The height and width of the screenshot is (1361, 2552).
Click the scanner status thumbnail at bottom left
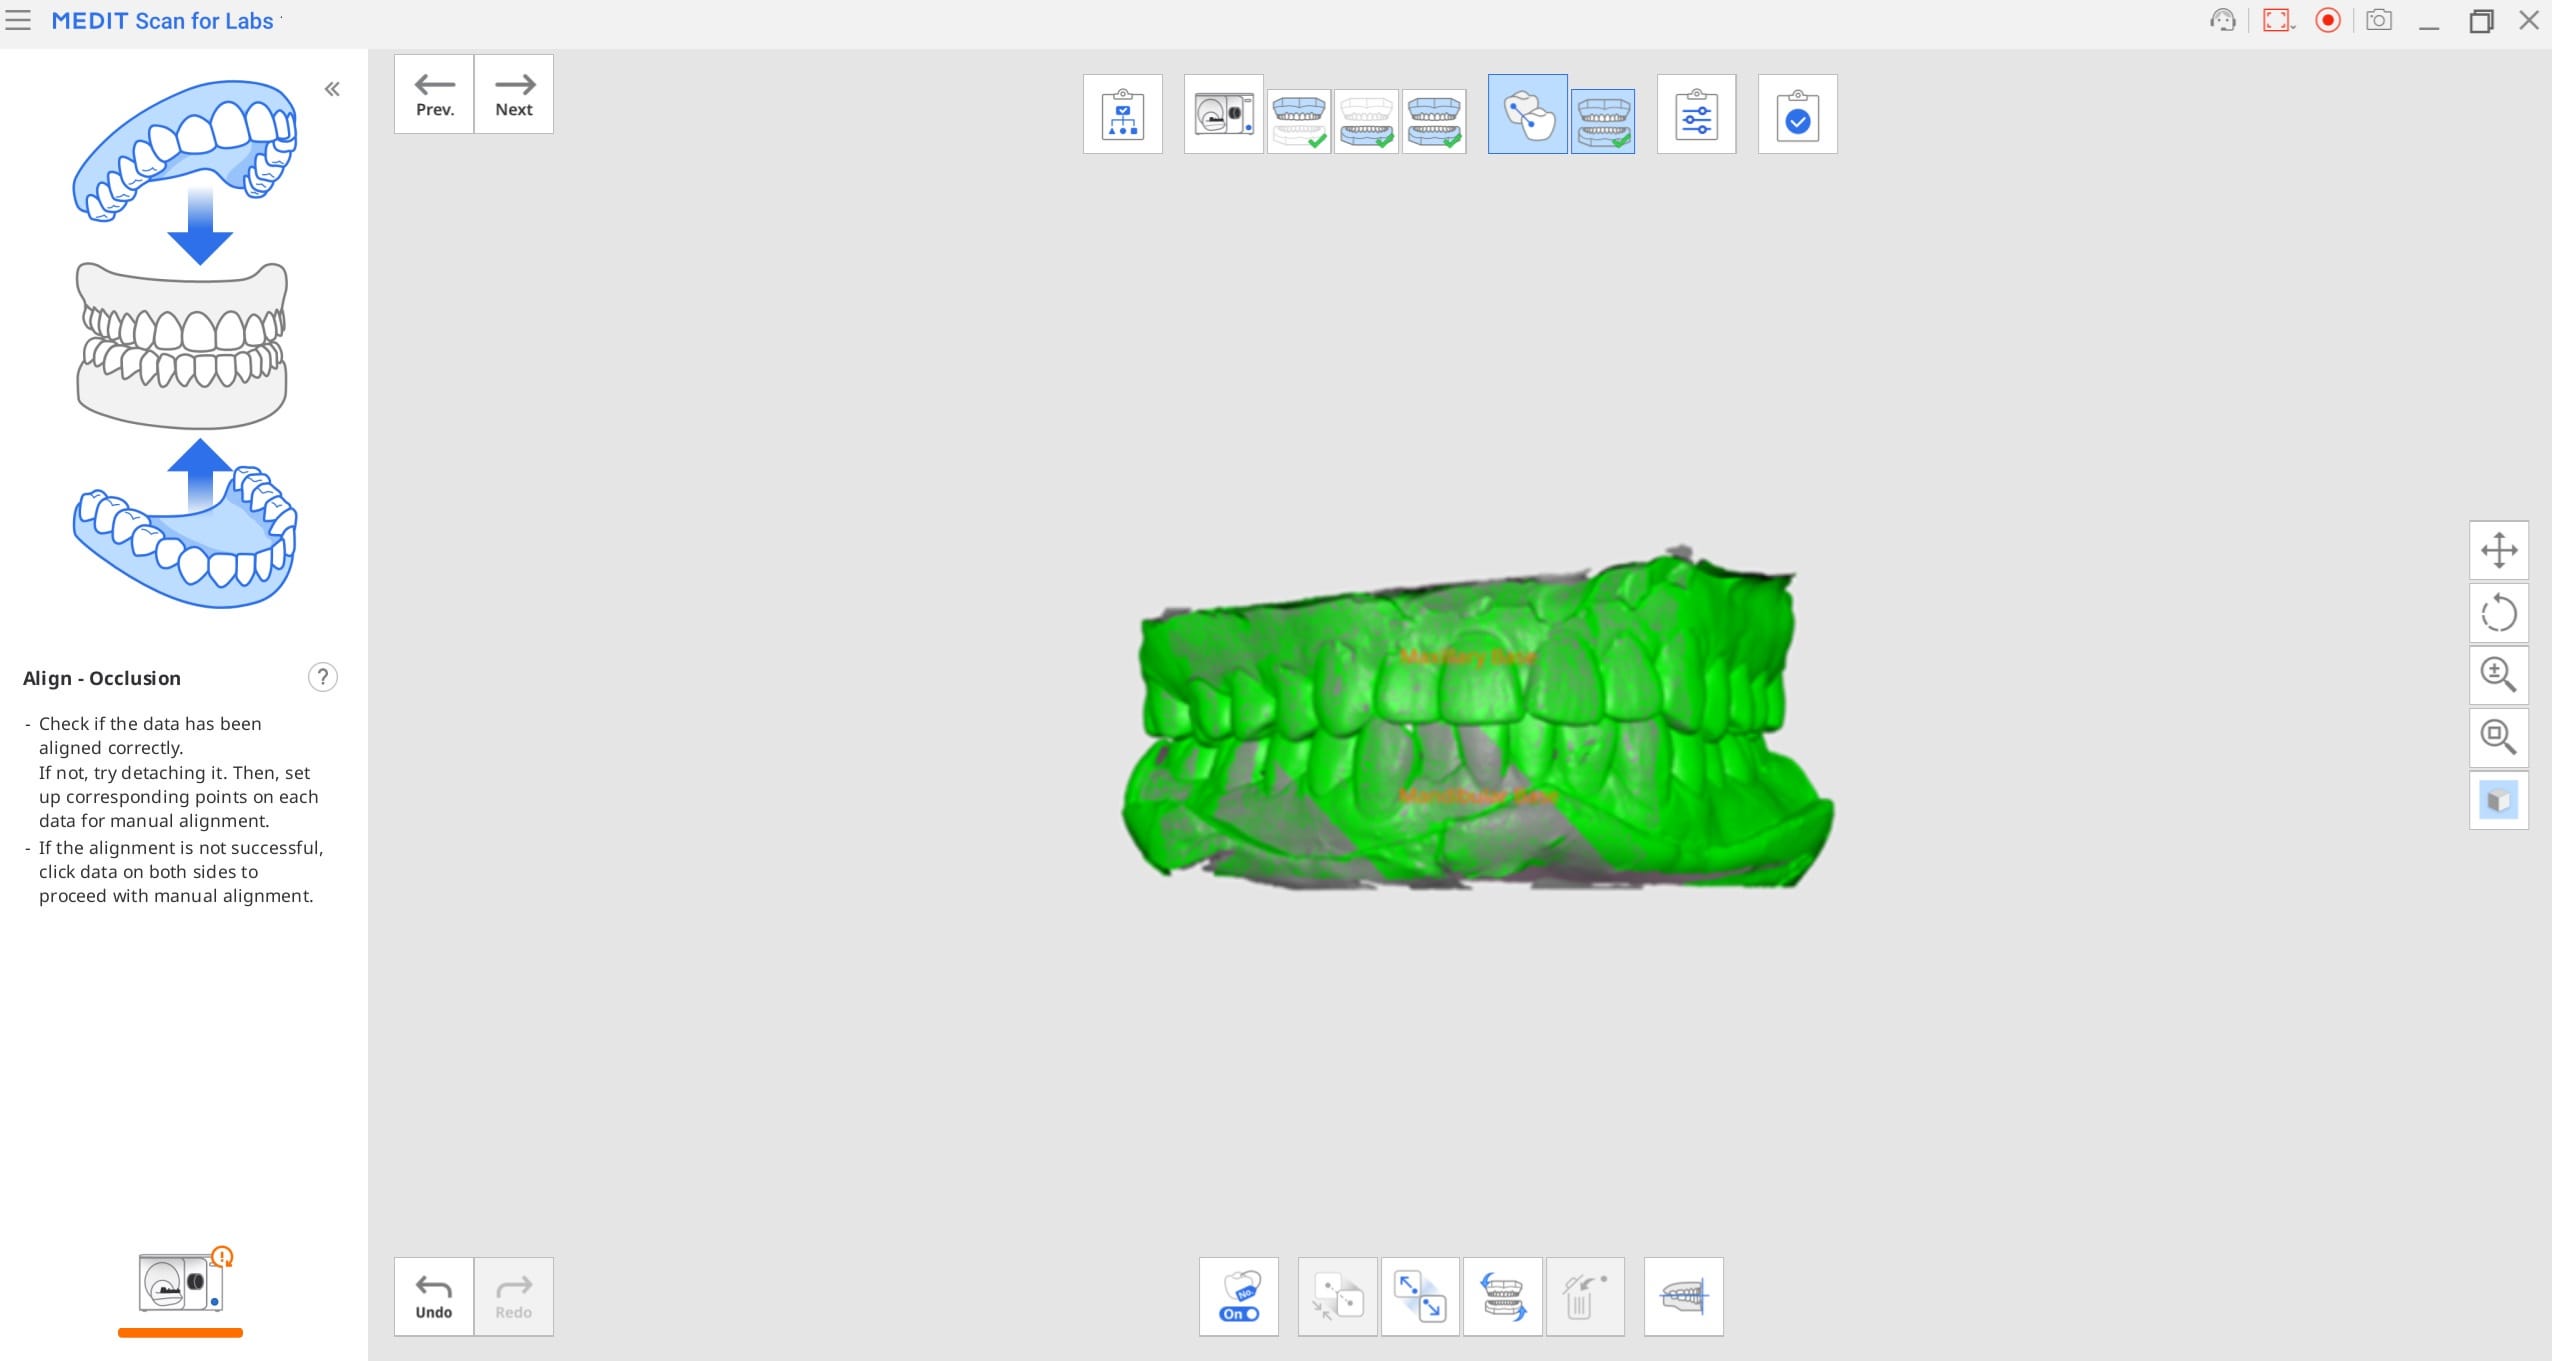coord(181,1282)
